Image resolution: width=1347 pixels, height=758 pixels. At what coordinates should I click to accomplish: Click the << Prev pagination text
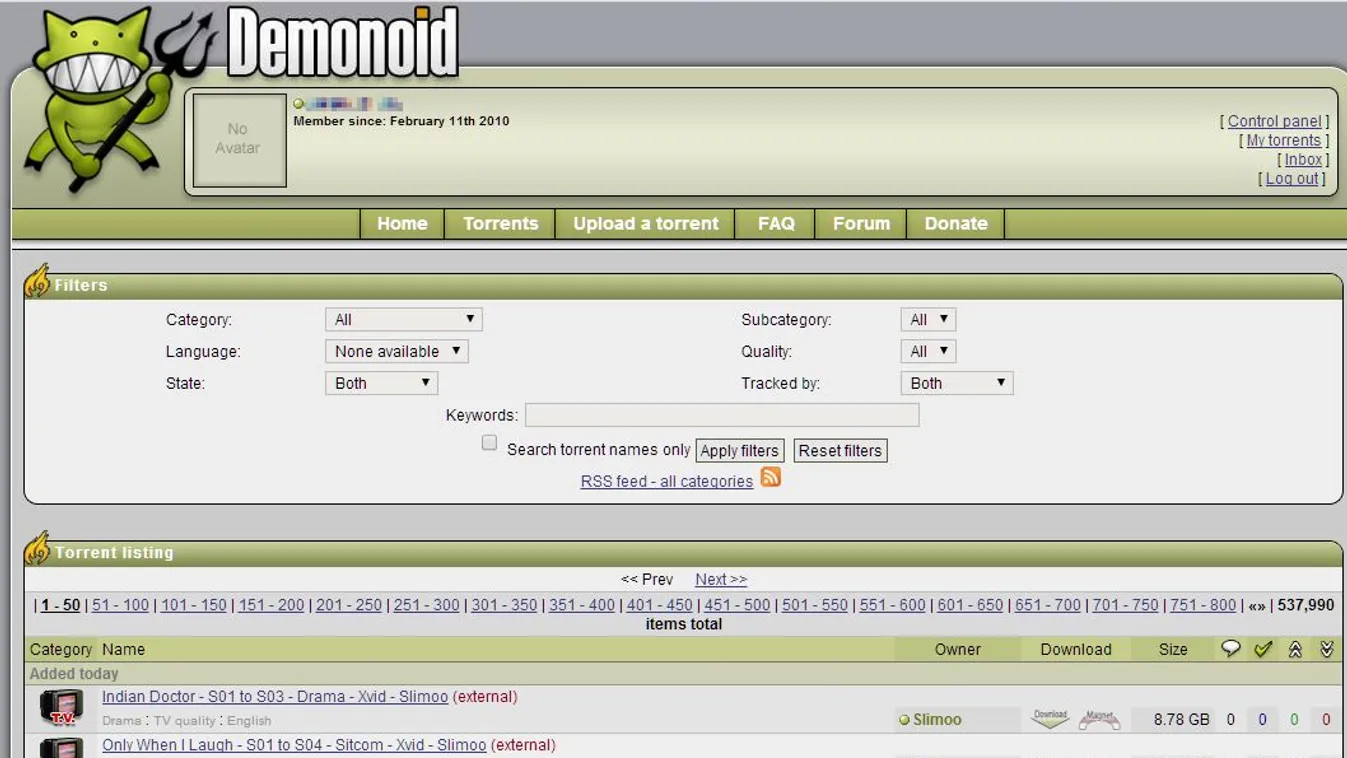coord(647,580)
